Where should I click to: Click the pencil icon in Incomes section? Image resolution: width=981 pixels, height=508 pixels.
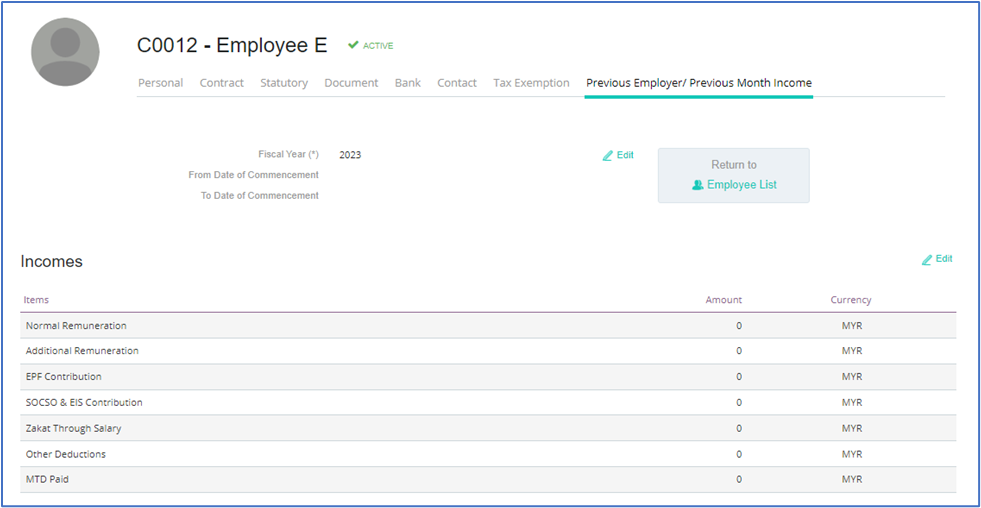927,260
